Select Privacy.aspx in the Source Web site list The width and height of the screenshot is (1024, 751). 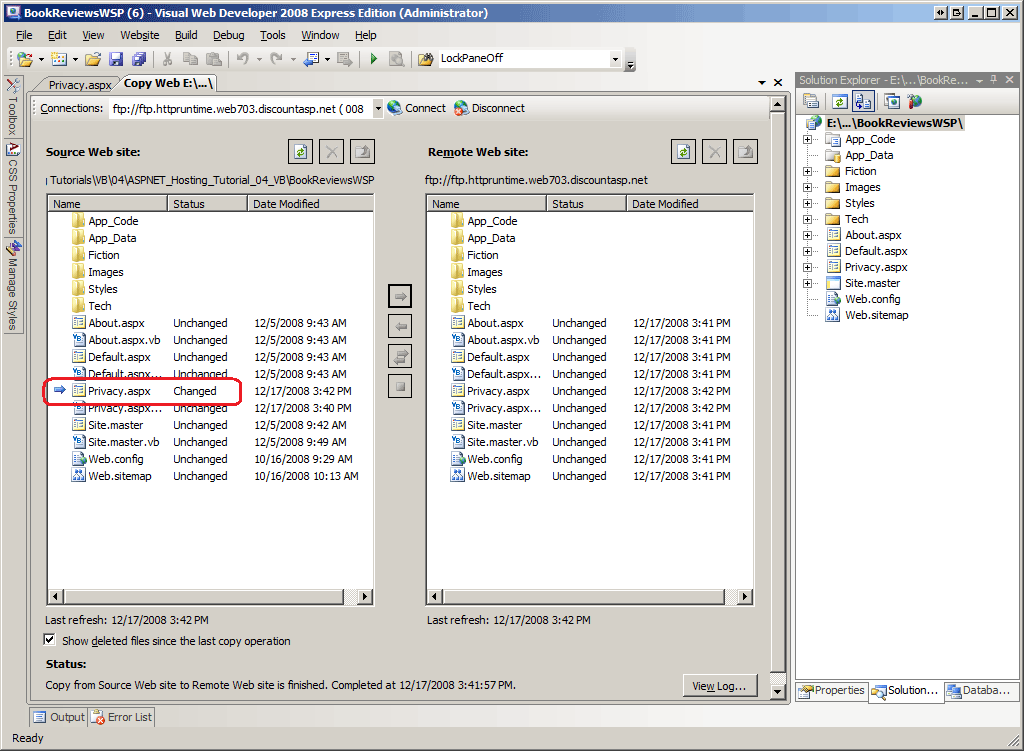119,391
